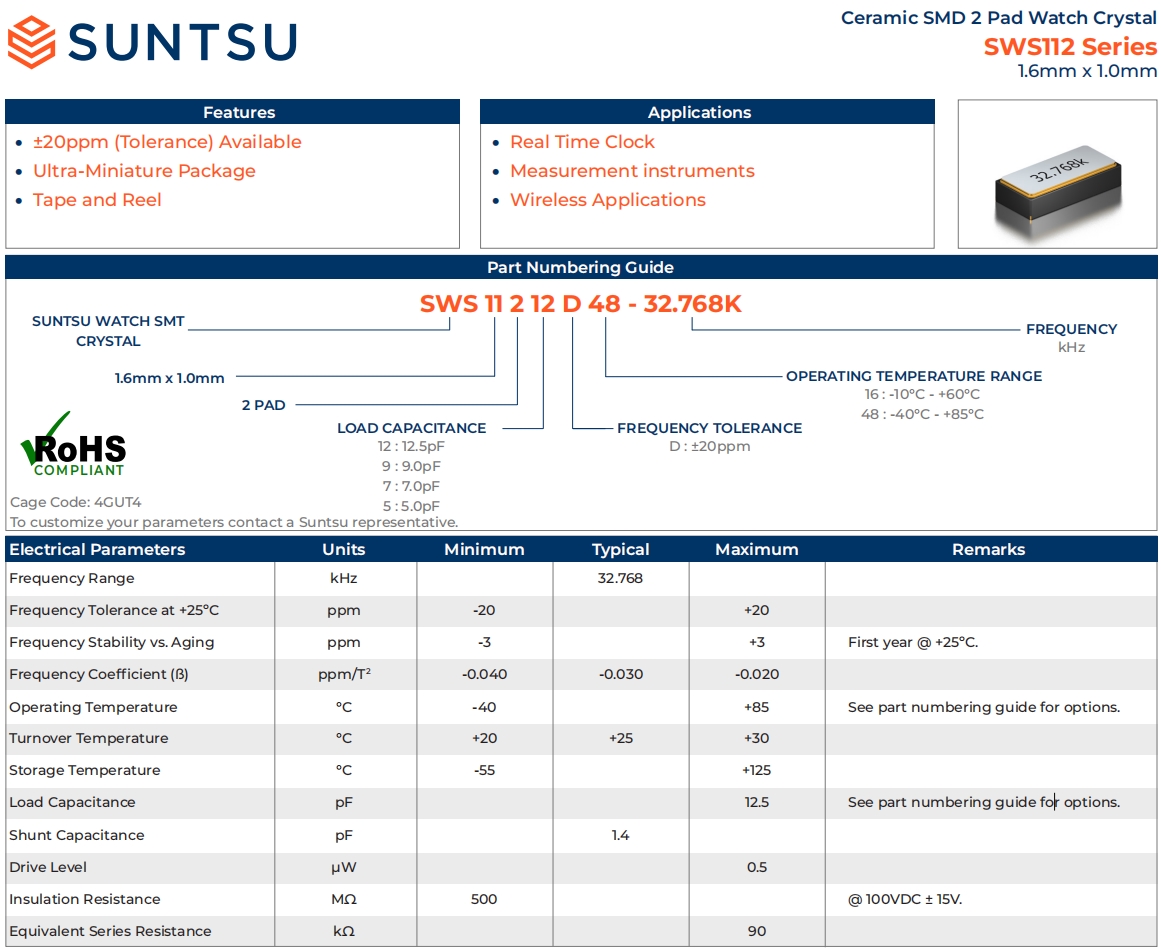This screenshot has width=1161, height=948.
Task: Click the Real Time Clock bullet item
Action: [582, 142]
